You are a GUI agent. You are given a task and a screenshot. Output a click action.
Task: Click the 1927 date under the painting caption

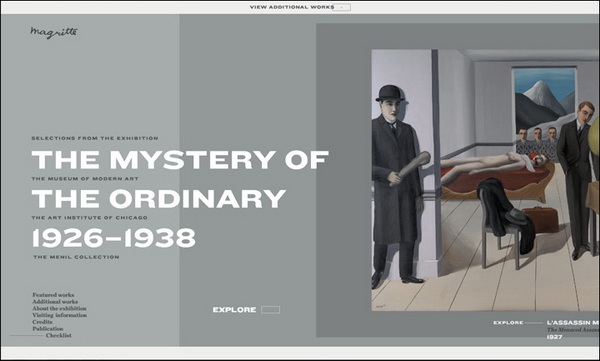[554, 337]
